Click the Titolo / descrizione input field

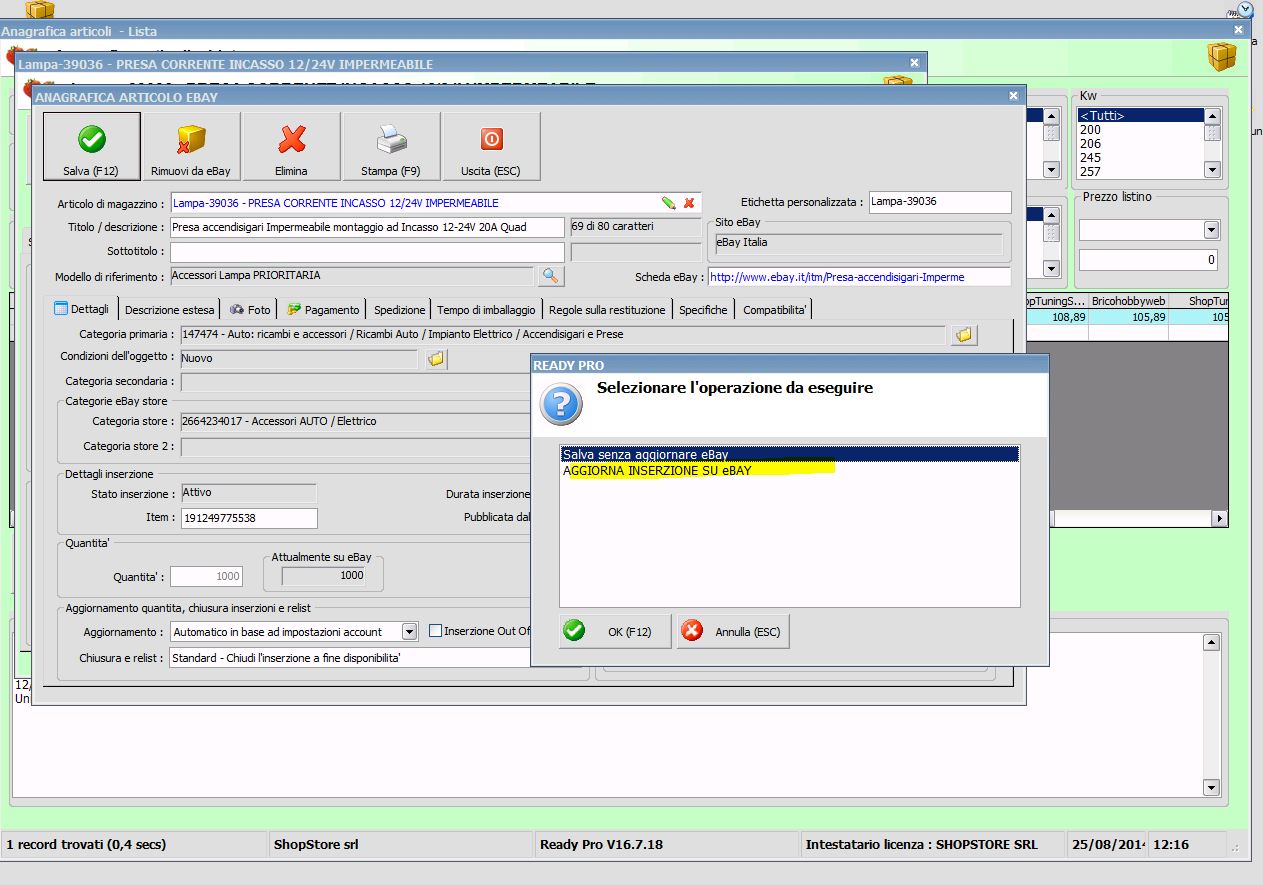[367, 227]
